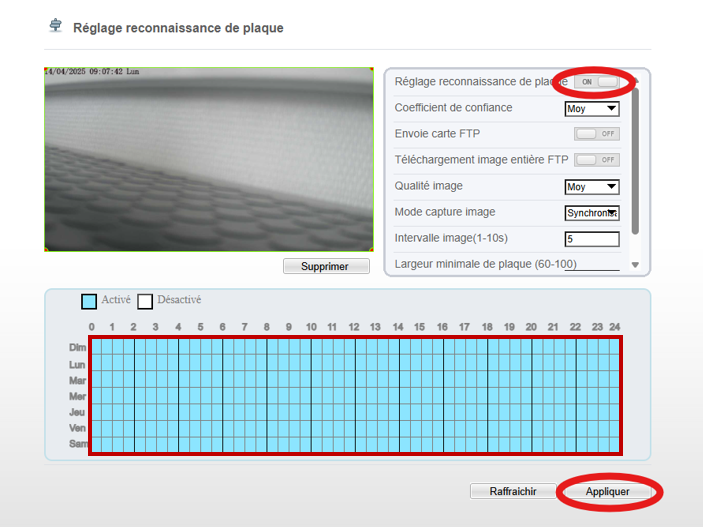
Task: Click the 'Intervalle image(1-10s)' label
Action: pyautogui.click(x=451, y=238)
